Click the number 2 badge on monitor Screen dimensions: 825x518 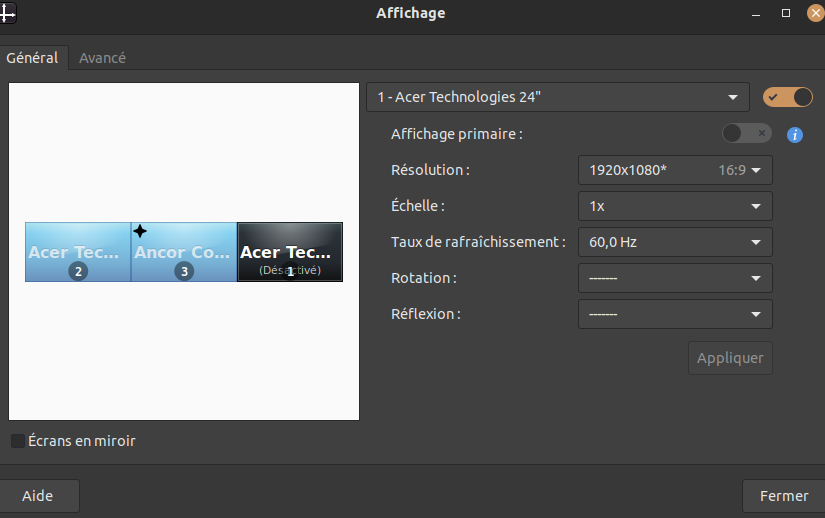pyautogui.click(x=78, y=271)
